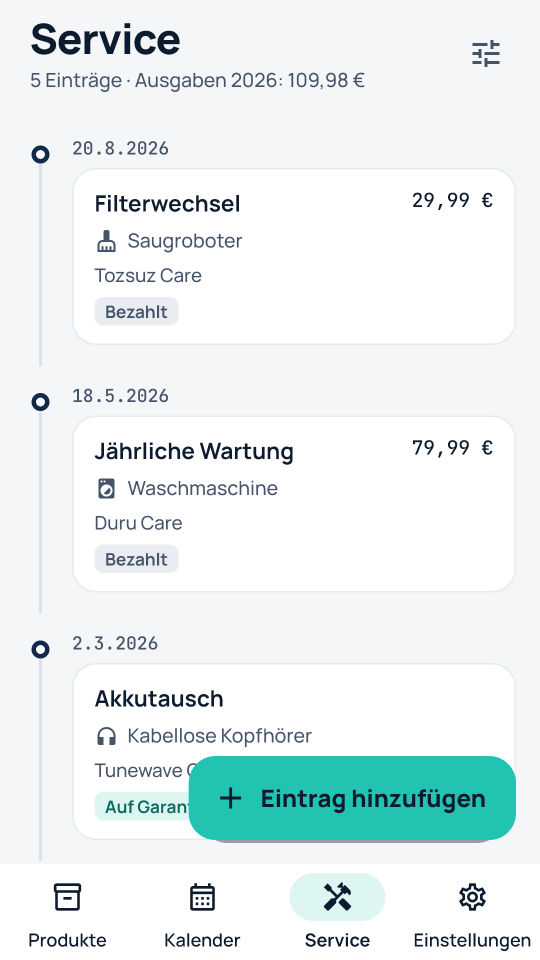The width and height of the screenshot is (540, 960).
Task: Select the 18.5.2026 timeline marker
Action: (x=40, y=402)
